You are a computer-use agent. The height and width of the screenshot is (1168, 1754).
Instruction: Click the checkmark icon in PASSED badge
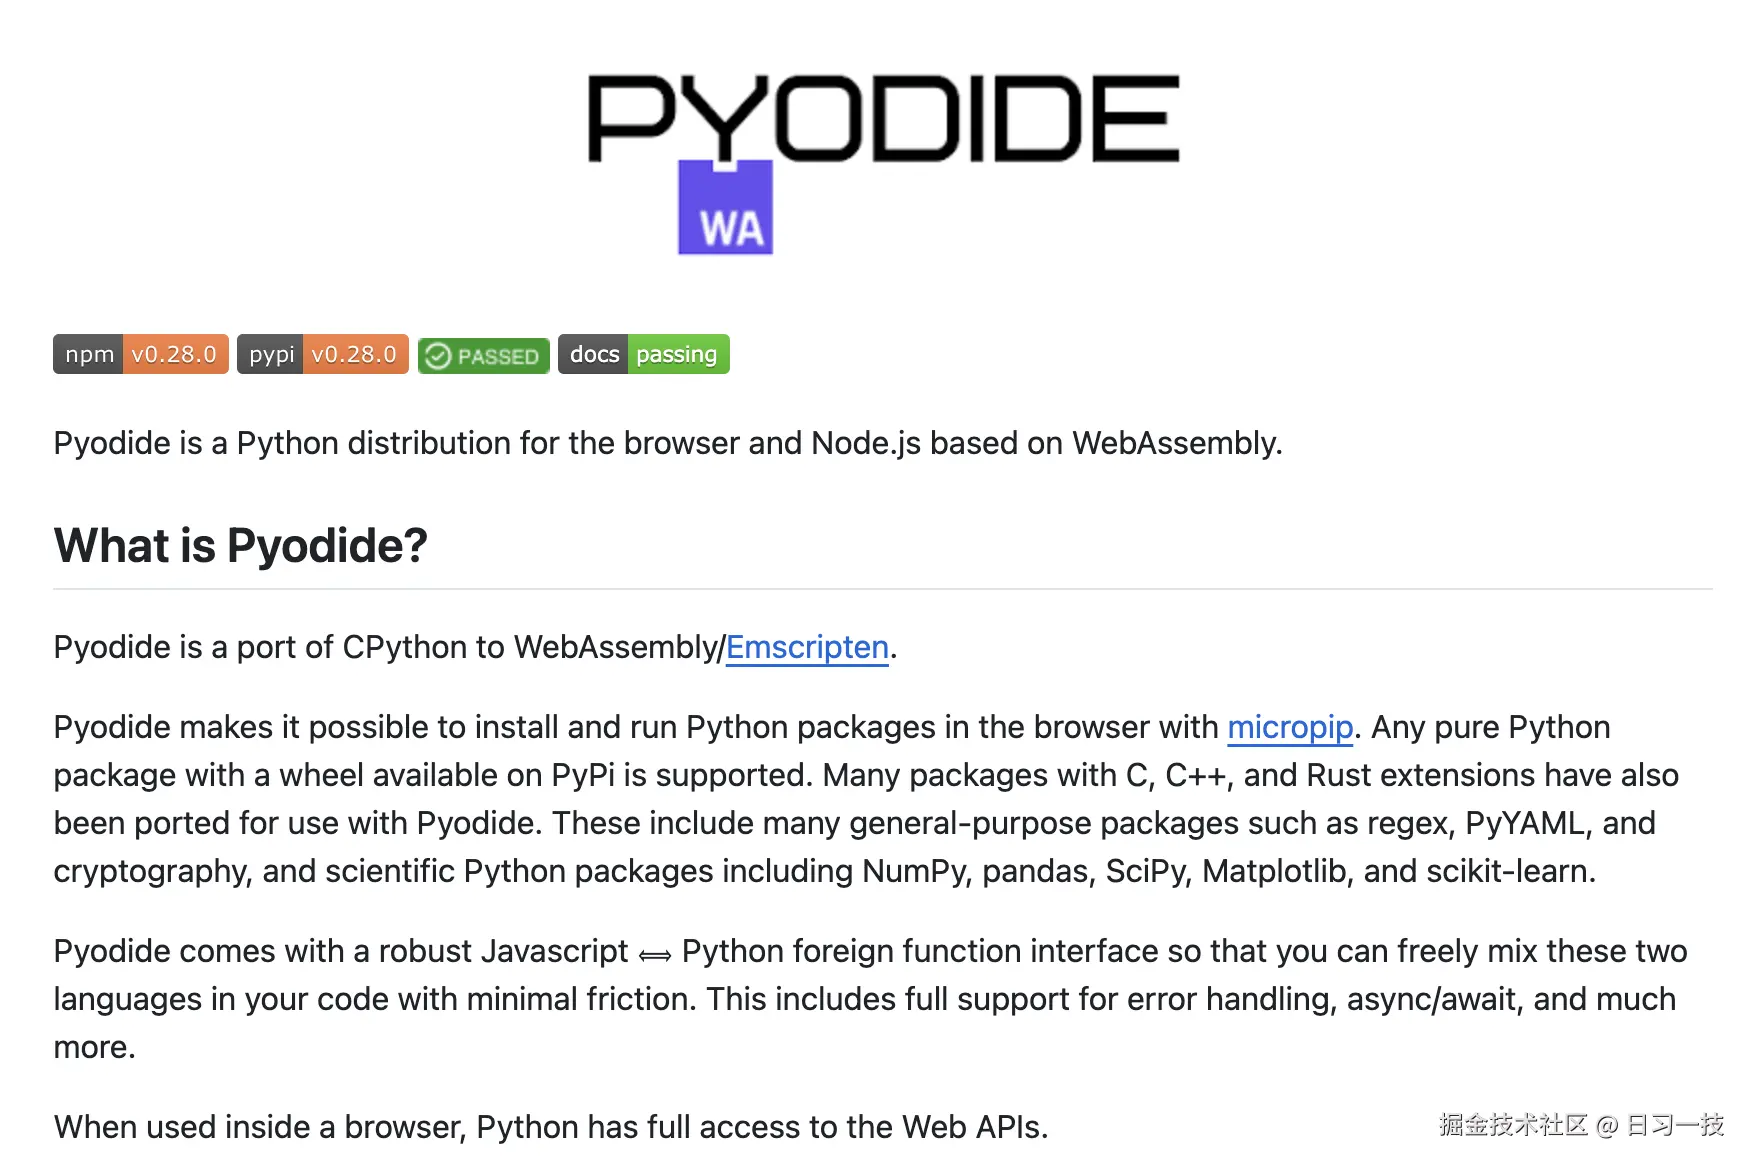pos(438,356)
